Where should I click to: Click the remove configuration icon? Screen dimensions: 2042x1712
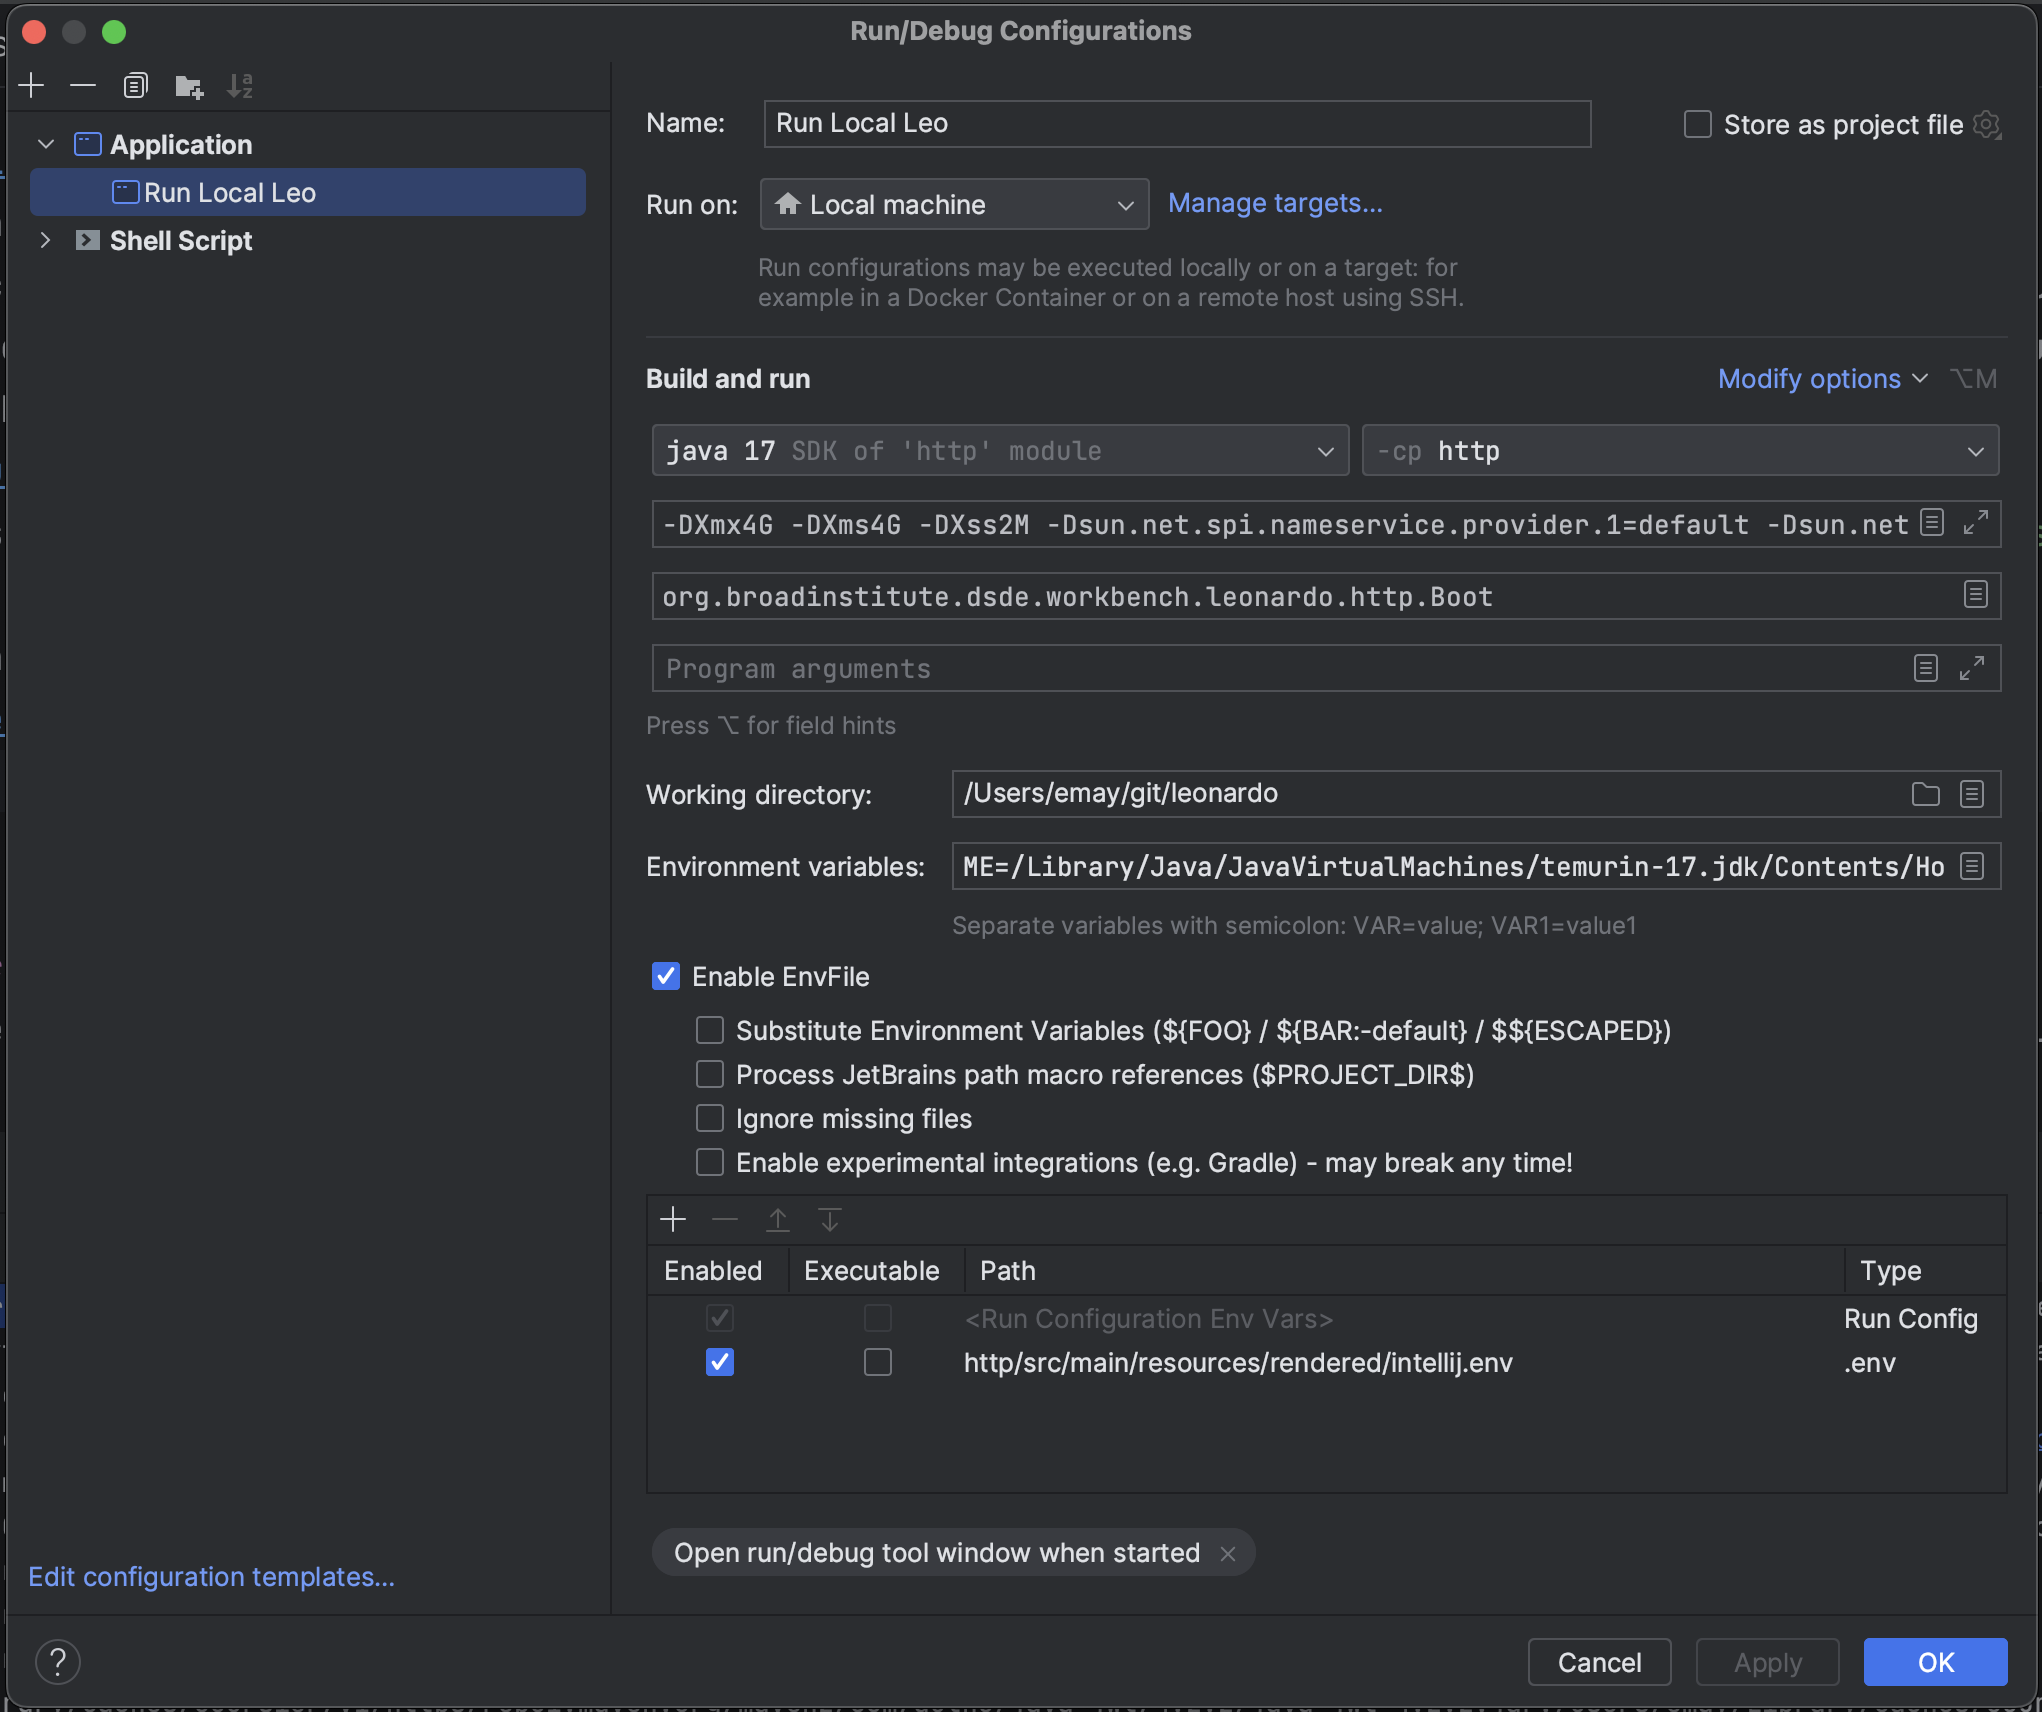click(80, 83)
